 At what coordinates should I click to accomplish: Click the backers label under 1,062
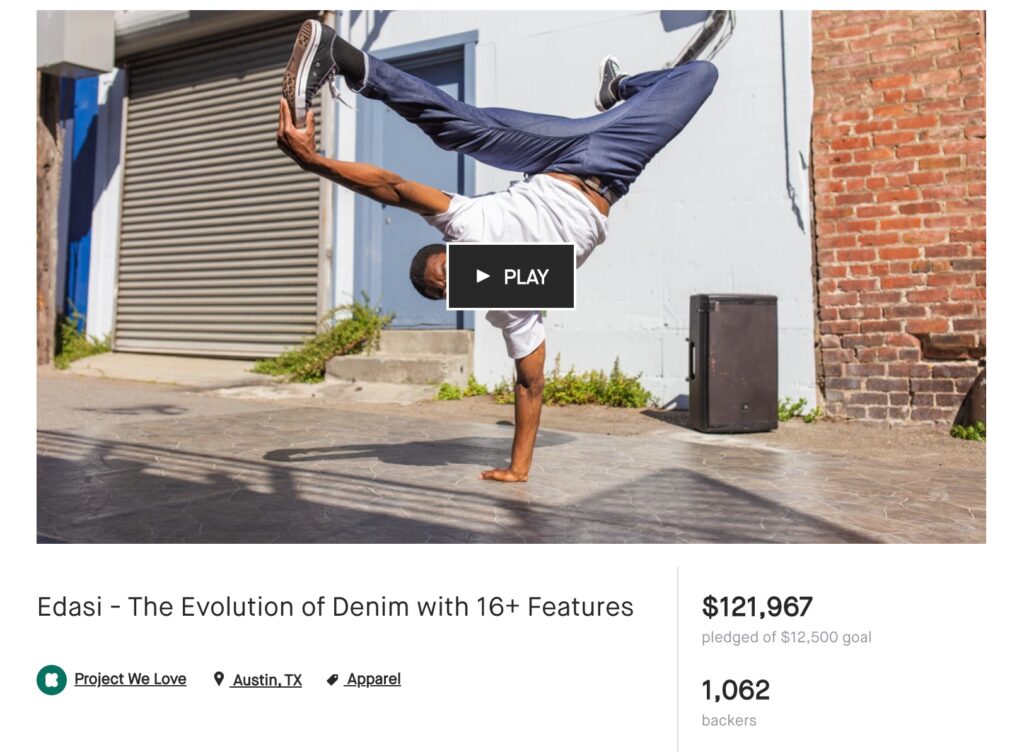tap(729, 720)
